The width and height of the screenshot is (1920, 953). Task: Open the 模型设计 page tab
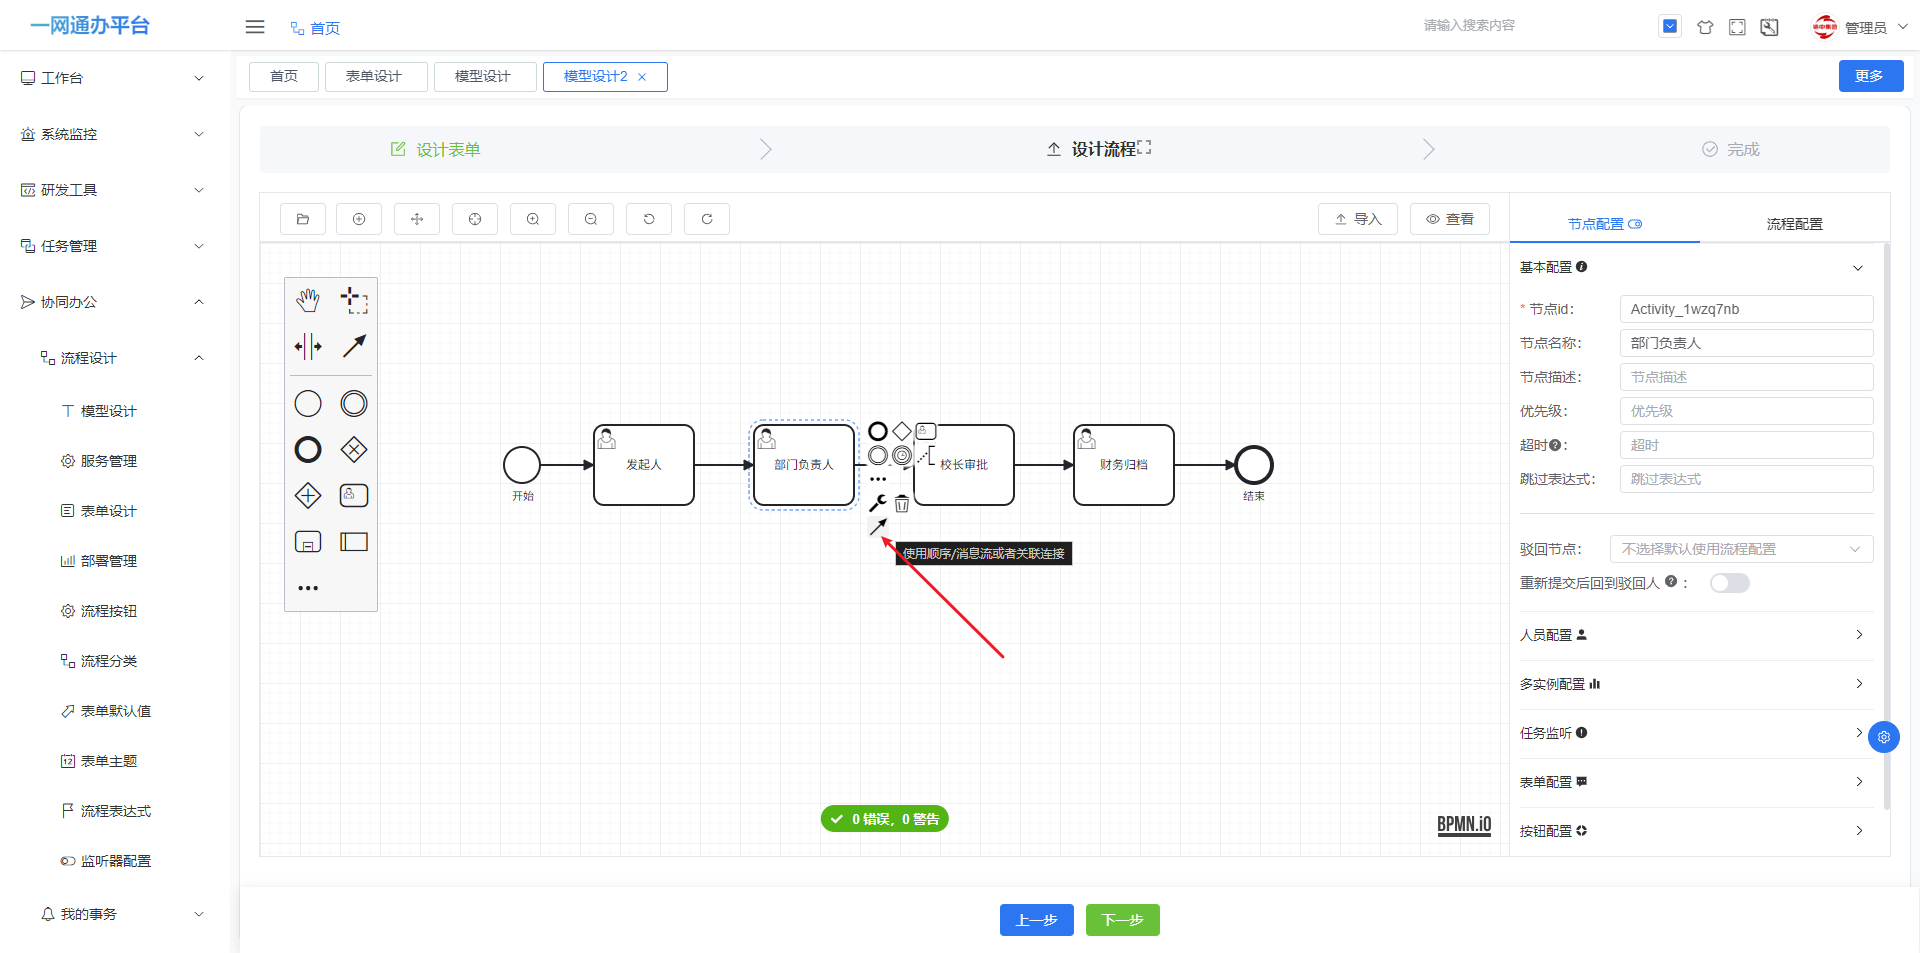click(485, 77)
